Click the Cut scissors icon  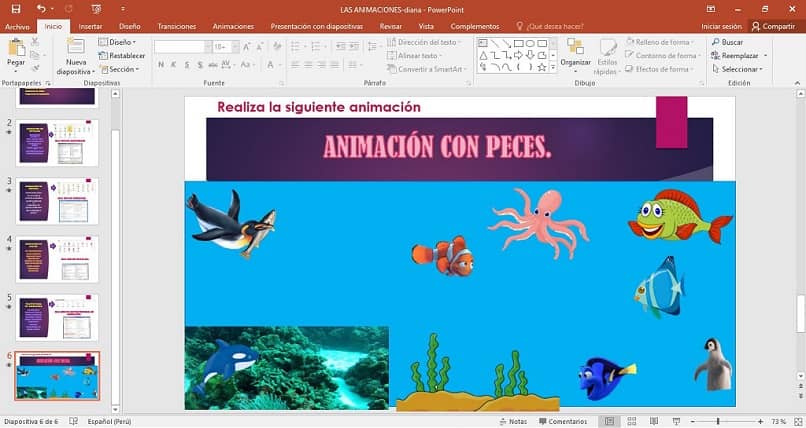[x=35, y=42]
